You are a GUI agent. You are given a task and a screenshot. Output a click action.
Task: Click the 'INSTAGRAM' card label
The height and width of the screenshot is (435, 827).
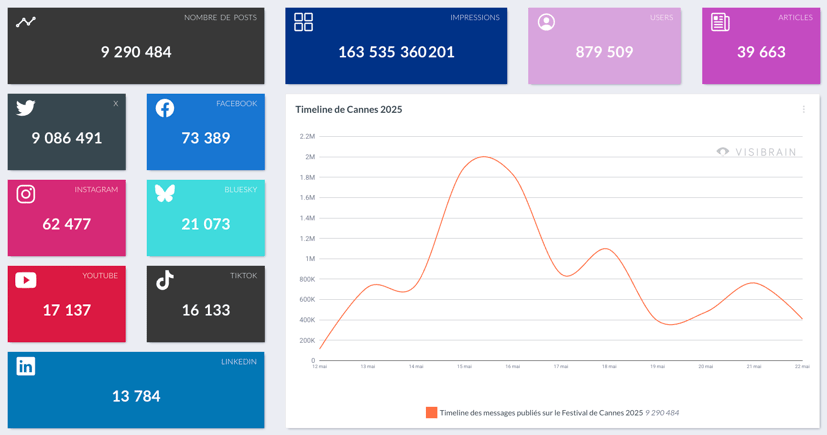[x=96, y=189]
